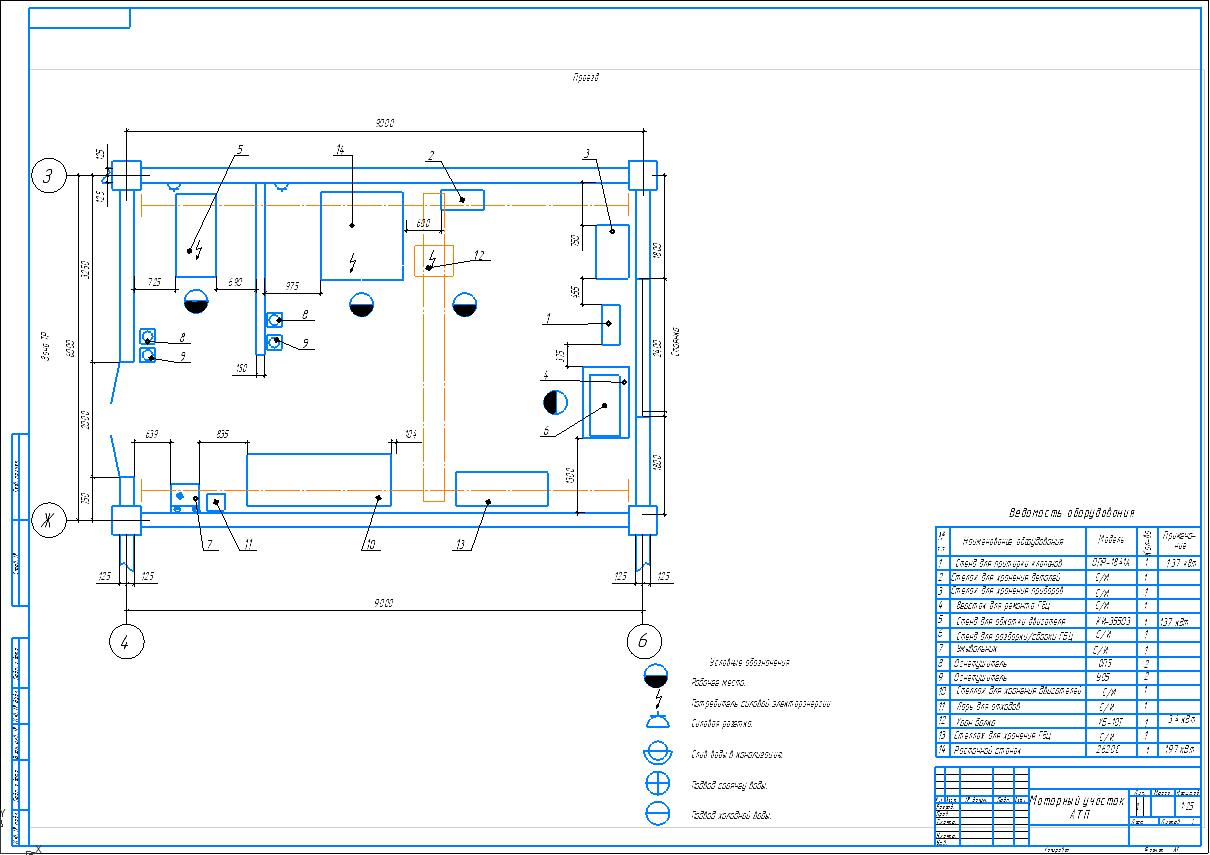Select the 'Ведомость оборудования' table heading
The height and width of the screenshot is (855, 1210).
tap(1072, 513)
